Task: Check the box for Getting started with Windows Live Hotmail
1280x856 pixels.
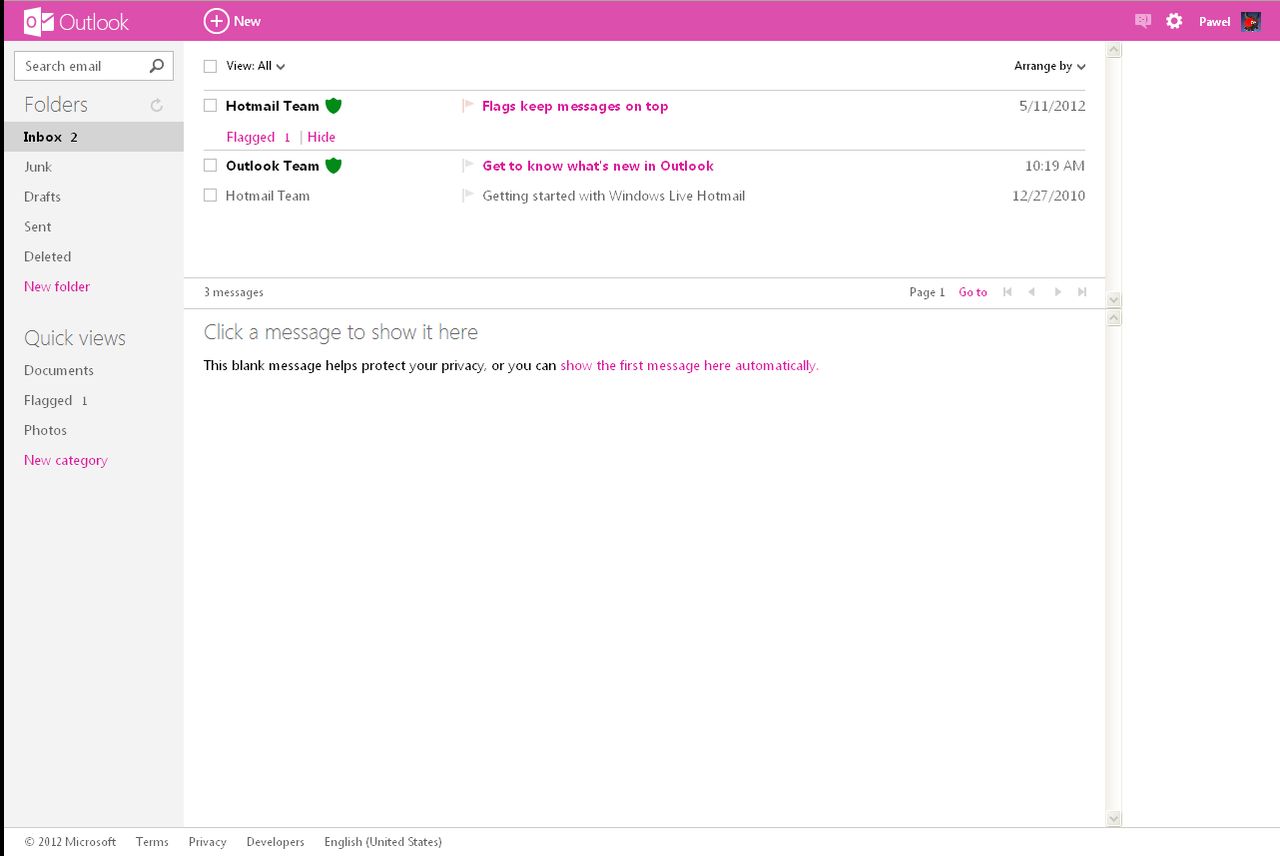Action: pyautogui.click(x=210, y=196)
